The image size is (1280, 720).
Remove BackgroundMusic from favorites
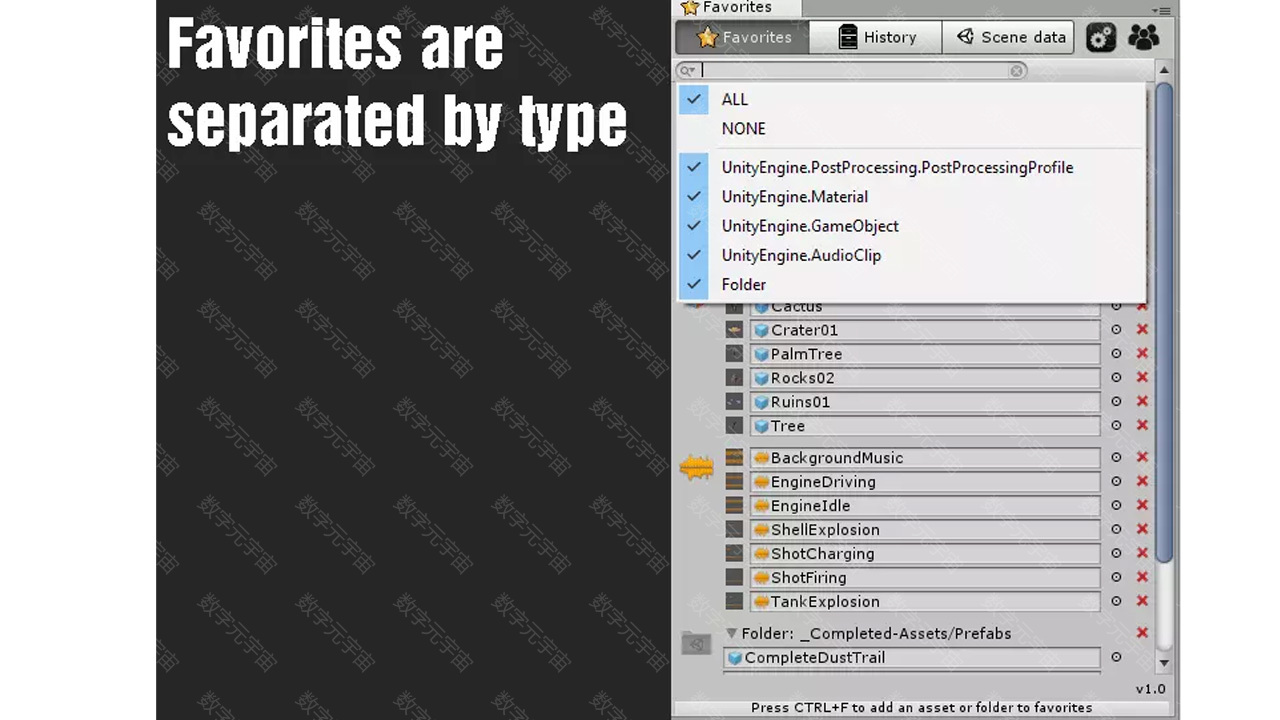[x=1142, y=458]
